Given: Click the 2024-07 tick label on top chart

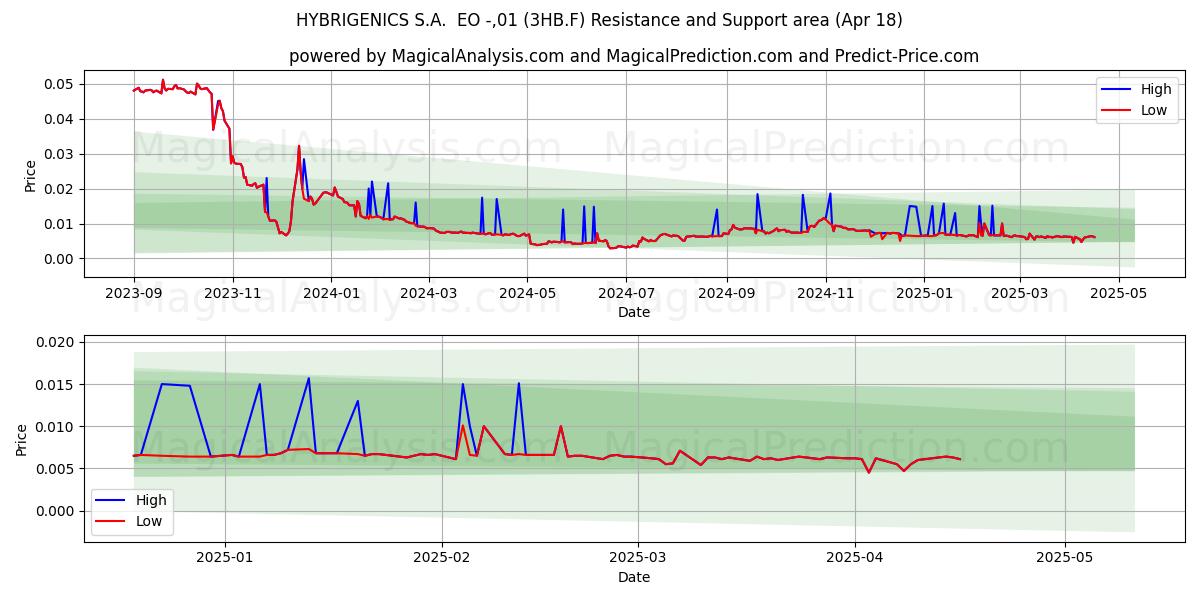Looking at the screenshot, I should pyautogui.click(x=626, y=293).
